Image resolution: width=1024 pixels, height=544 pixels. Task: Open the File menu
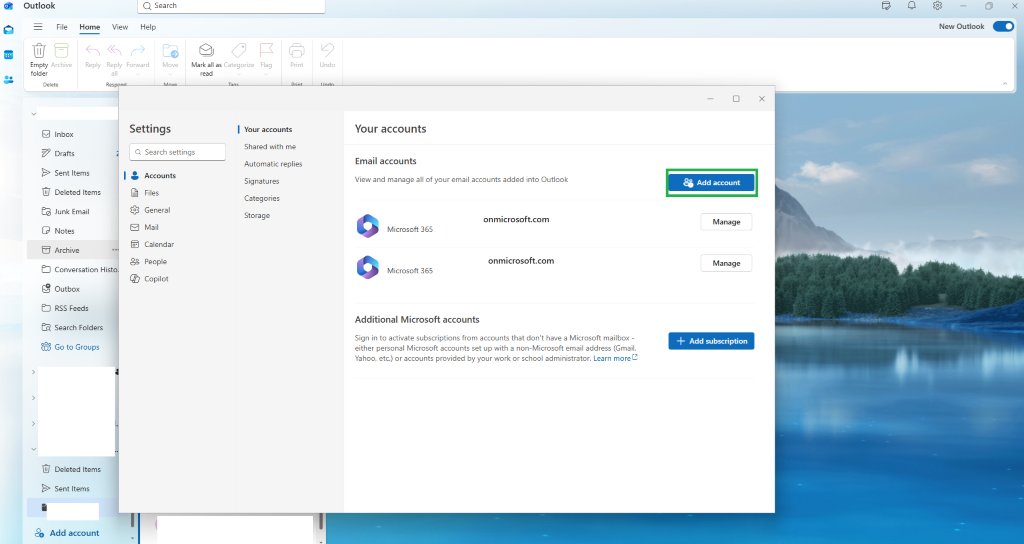[x=62, y=27]
